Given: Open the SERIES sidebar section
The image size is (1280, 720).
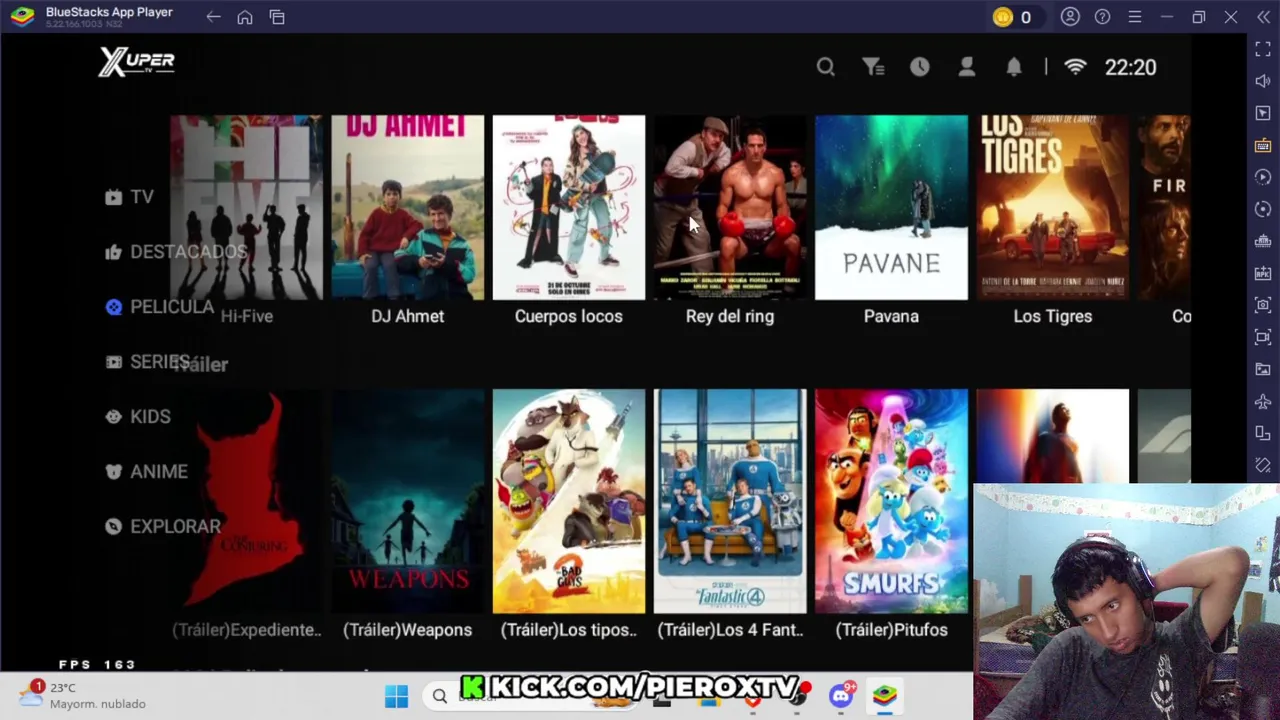Looking at the screenshot, I should tap(148, 362).
